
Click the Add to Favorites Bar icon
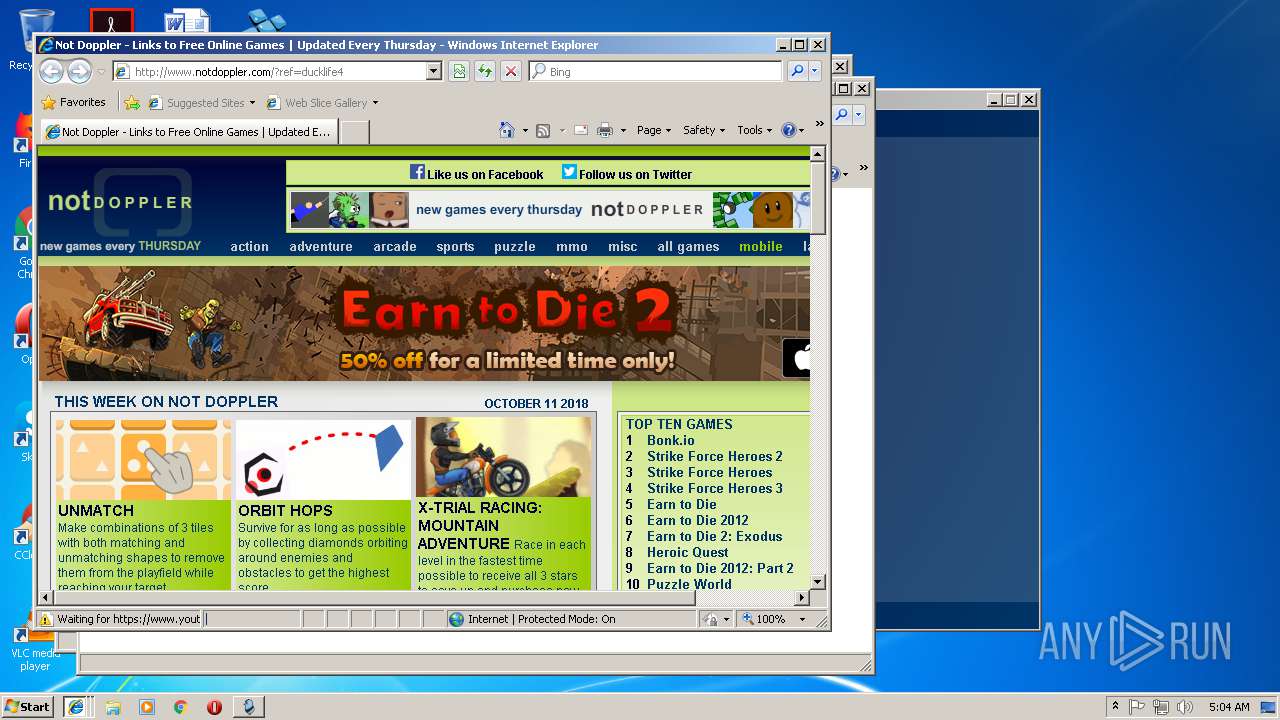132,102
